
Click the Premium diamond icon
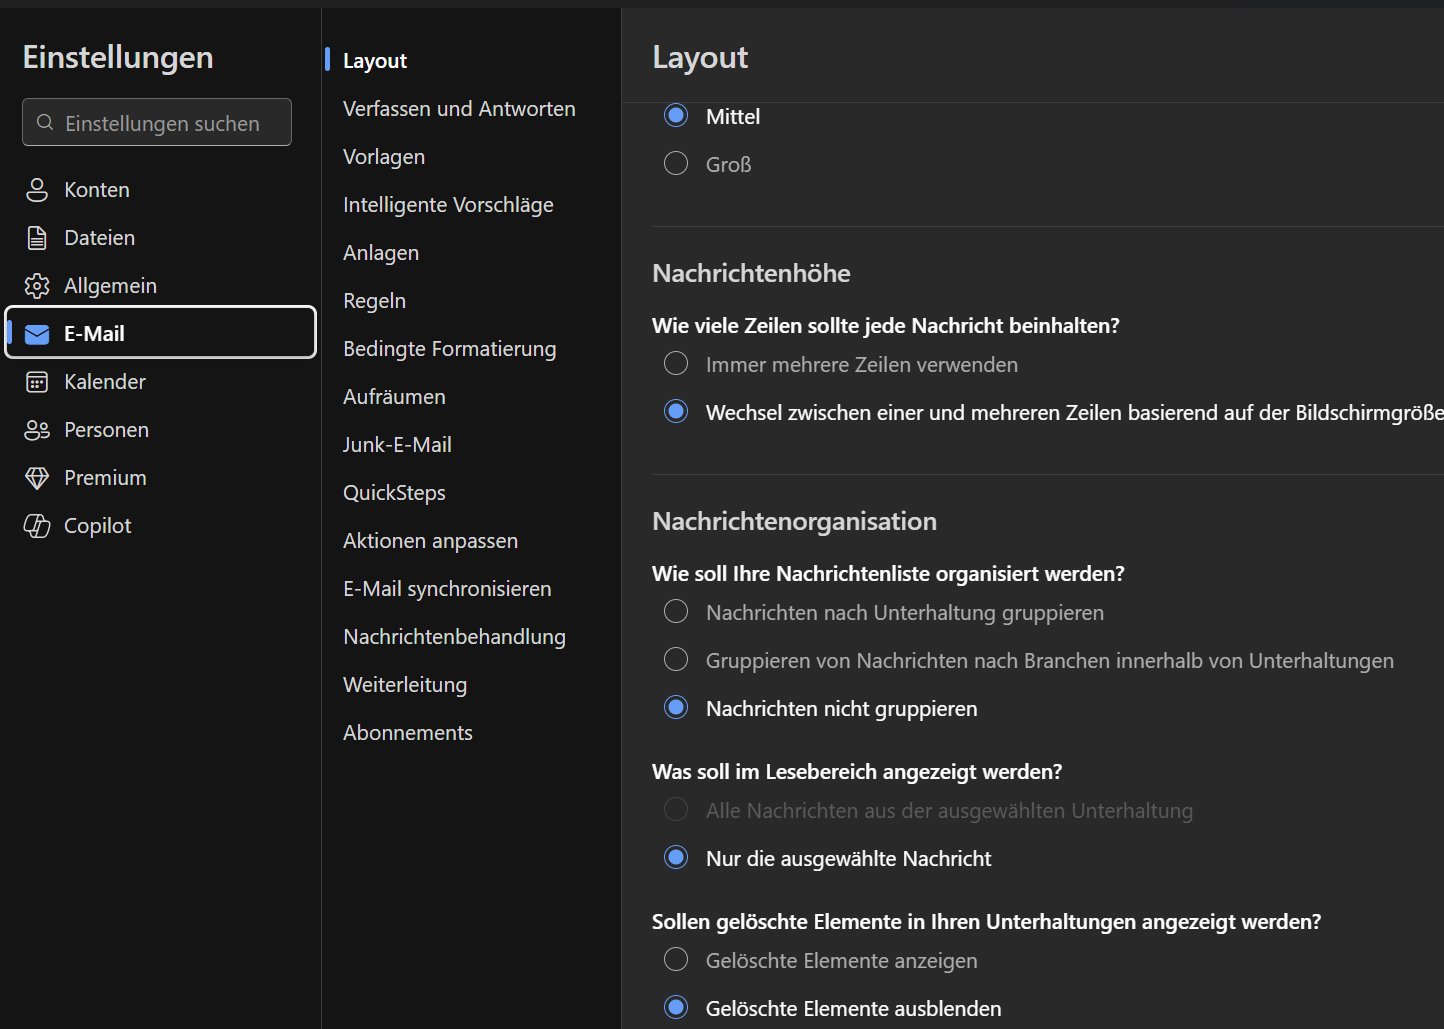pyautogui.click(x=37, y=478)
